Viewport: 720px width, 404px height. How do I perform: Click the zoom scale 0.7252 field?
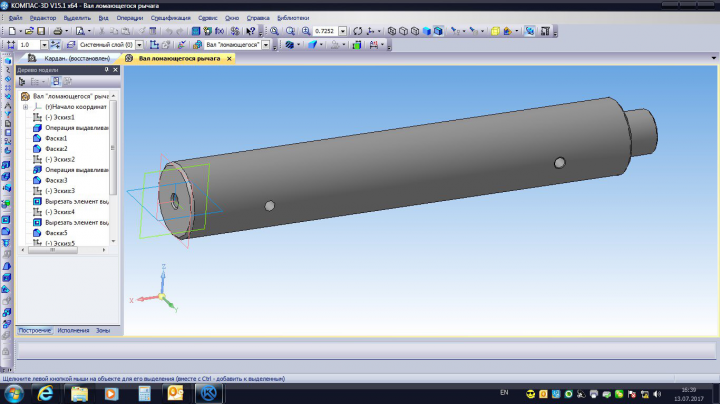(326, 31)
